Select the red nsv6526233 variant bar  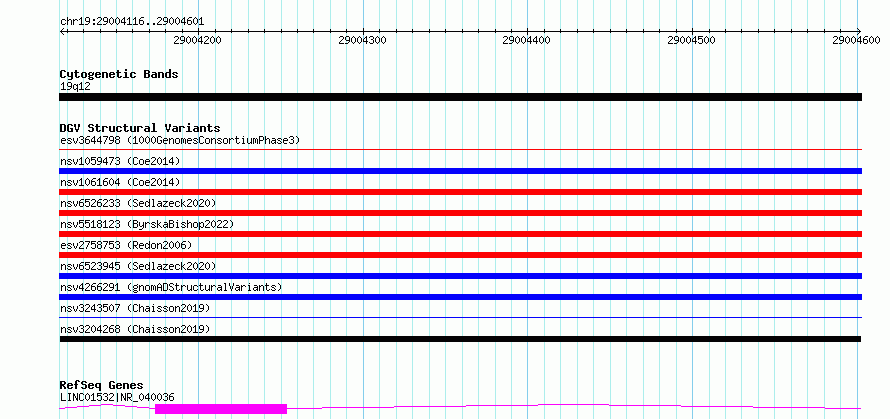(460, 213)
